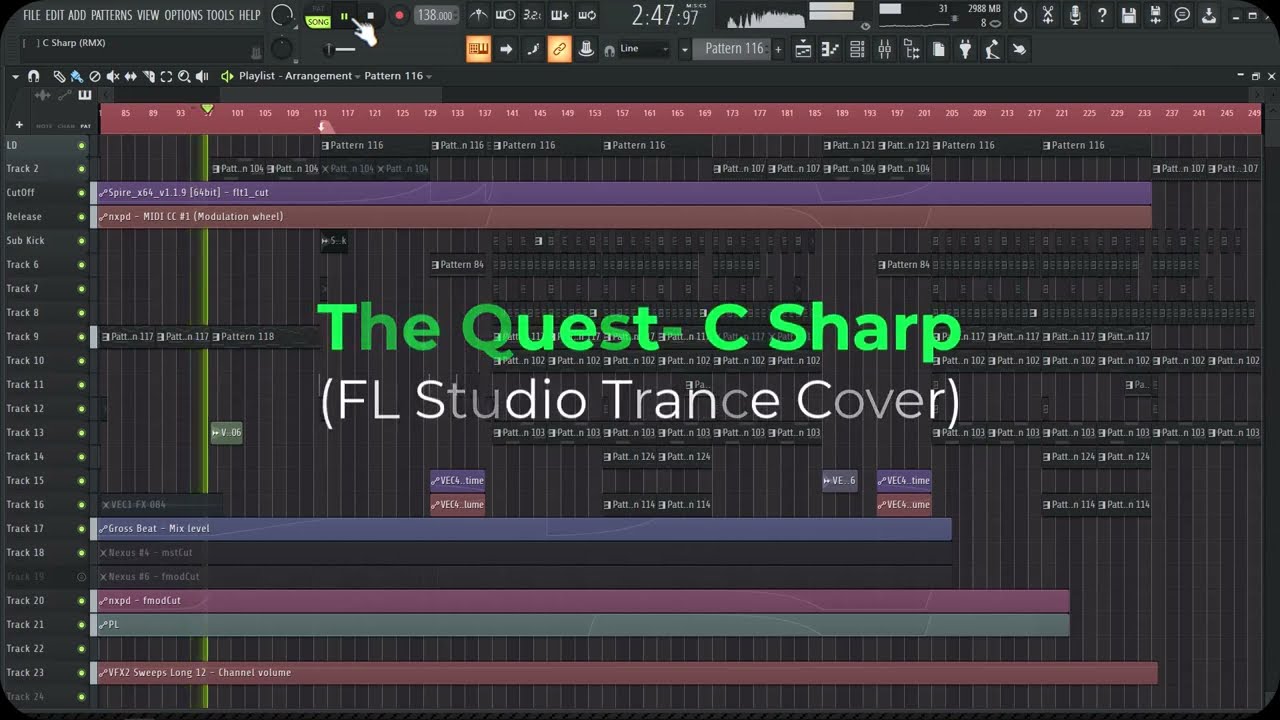Open the EDIT menu

pos(54,15)
